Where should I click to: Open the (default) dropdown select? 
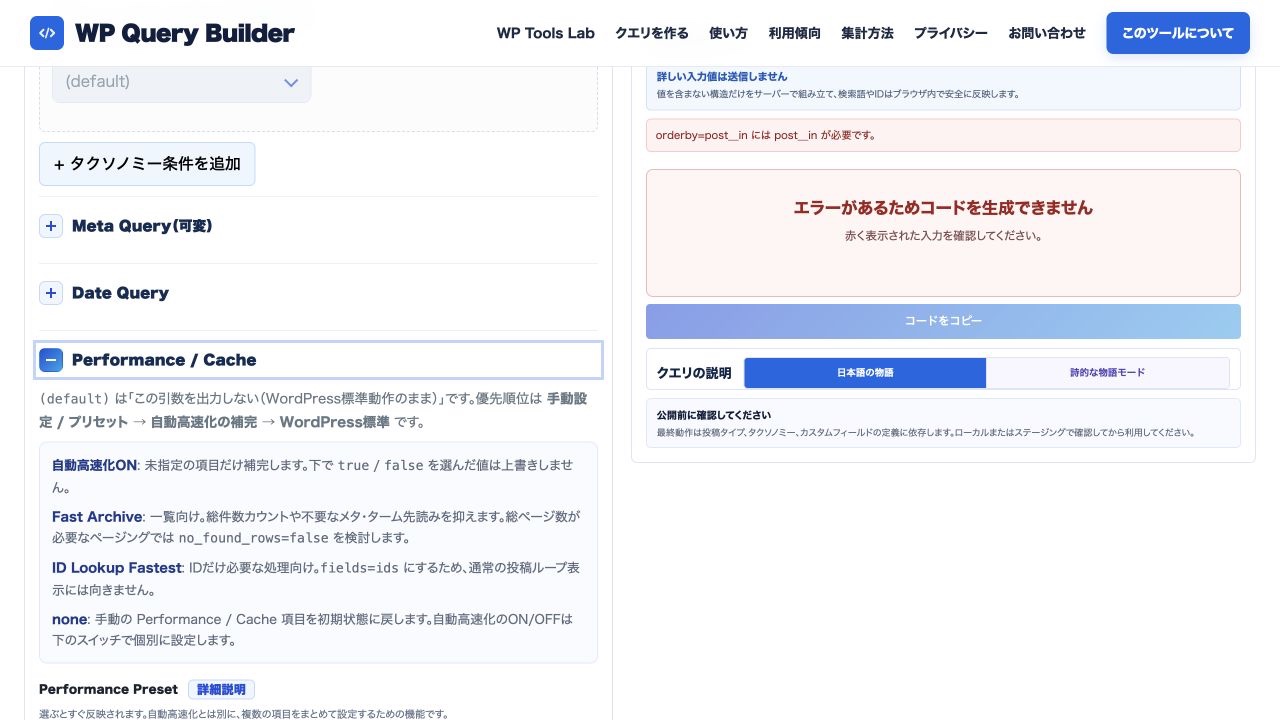pyautogui.click(x=182, y=82)
